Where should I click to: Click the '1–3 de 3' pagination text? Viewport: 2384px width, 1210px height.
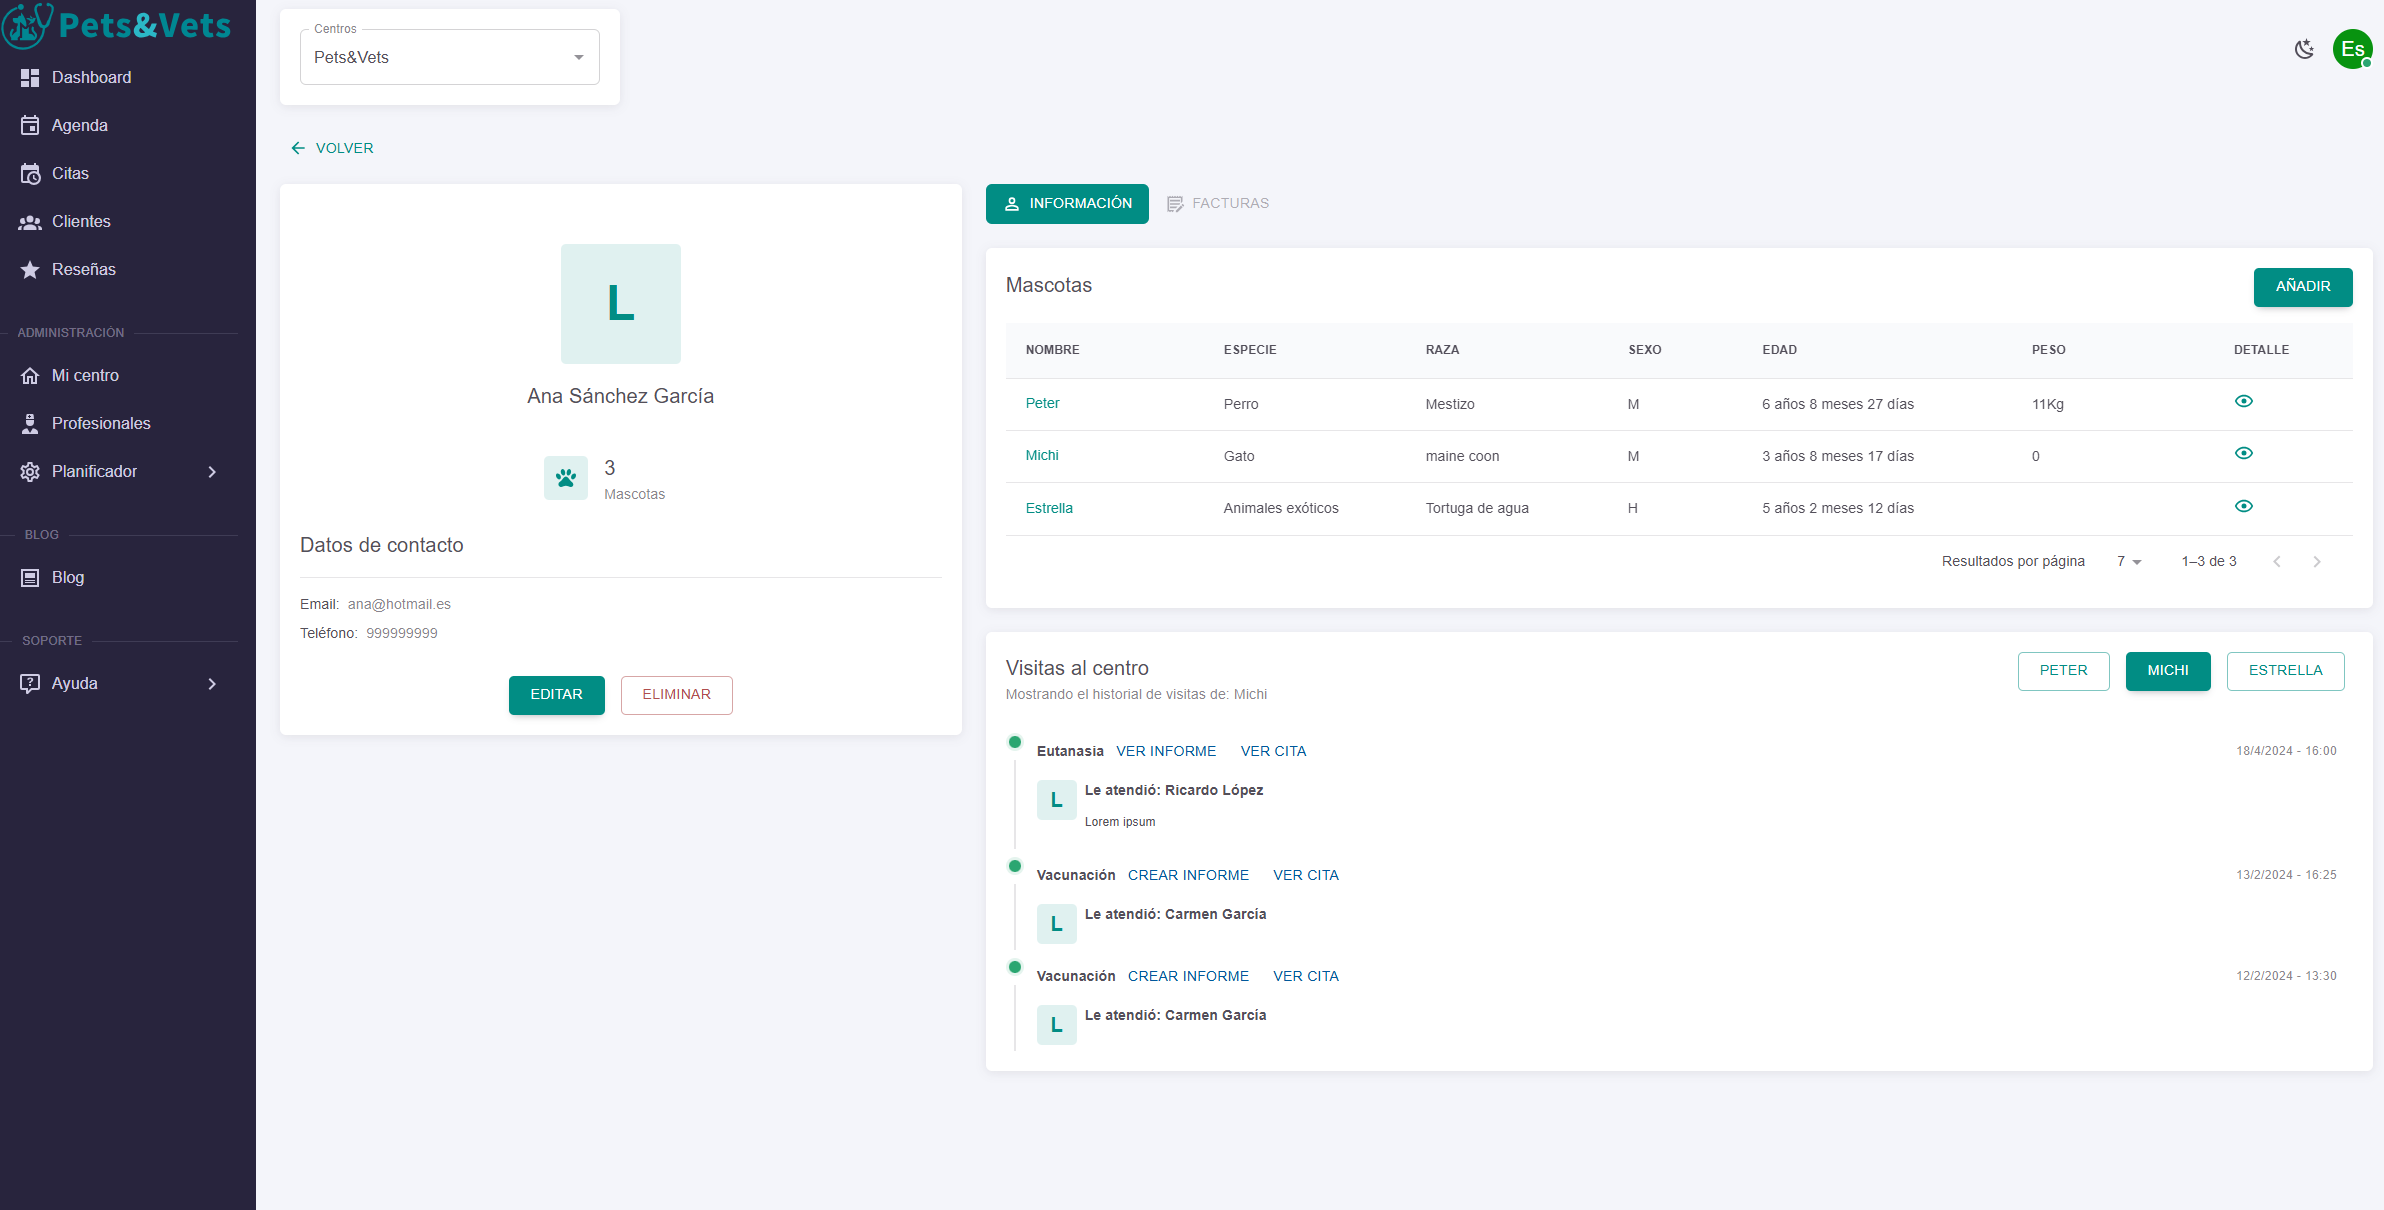coord(2209,561)
